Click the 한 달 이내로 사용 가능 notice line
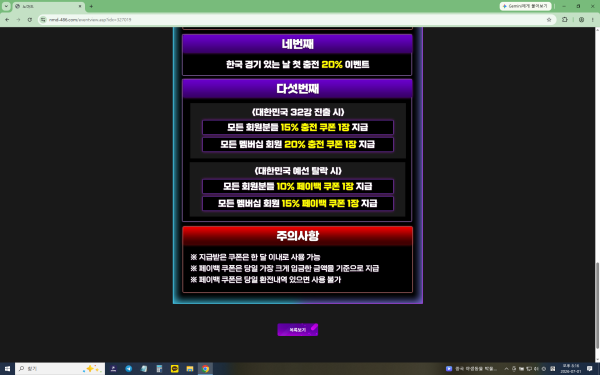This screenshot has width=600, height=375. click(255, 257)
